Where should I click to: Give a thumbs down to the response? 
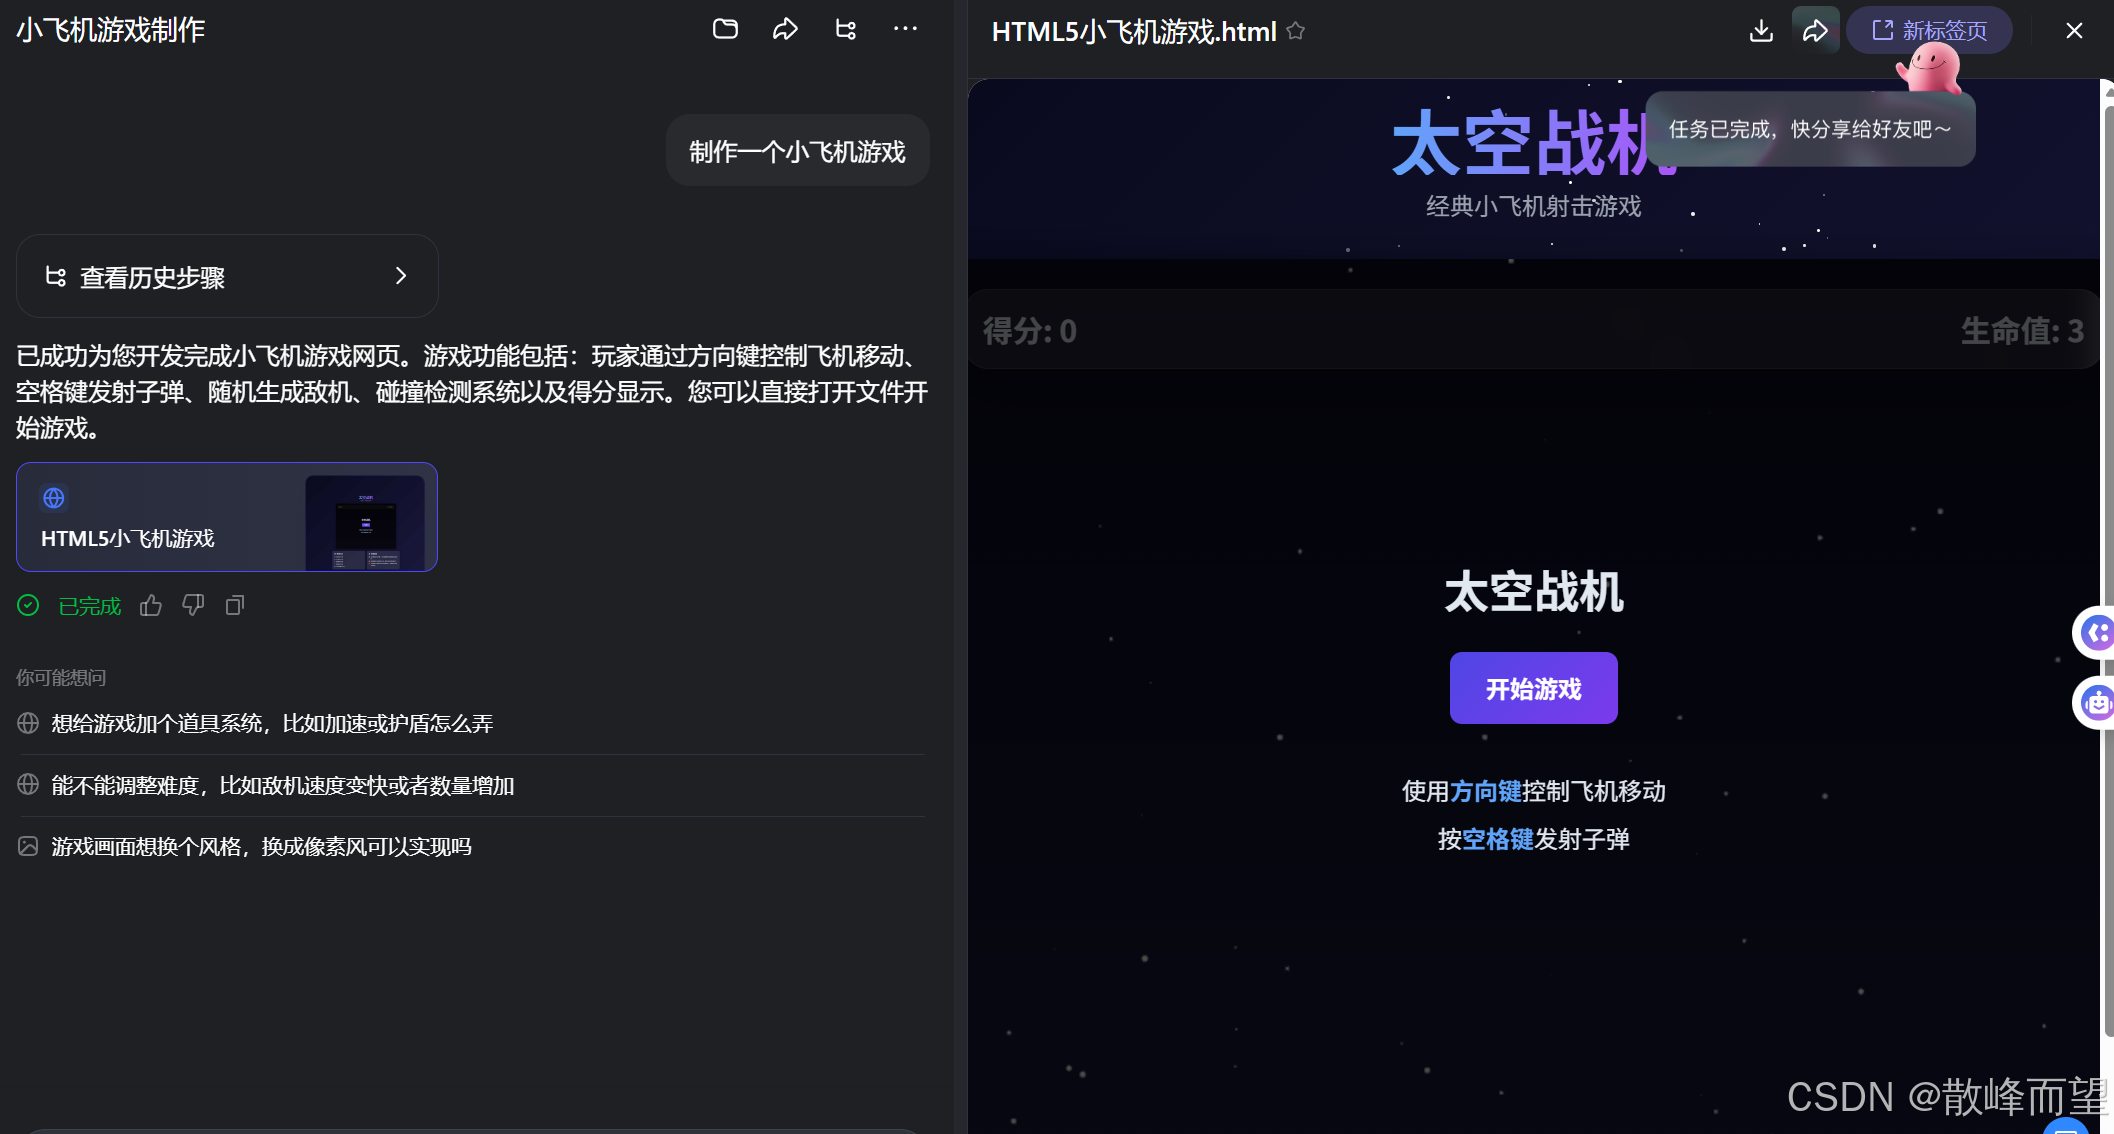[192, 605]
